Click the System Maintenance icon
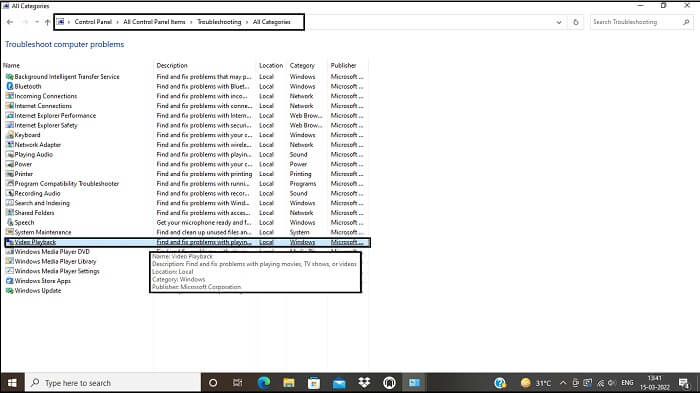This screenshot has width=700, height=393. point(9,232)
